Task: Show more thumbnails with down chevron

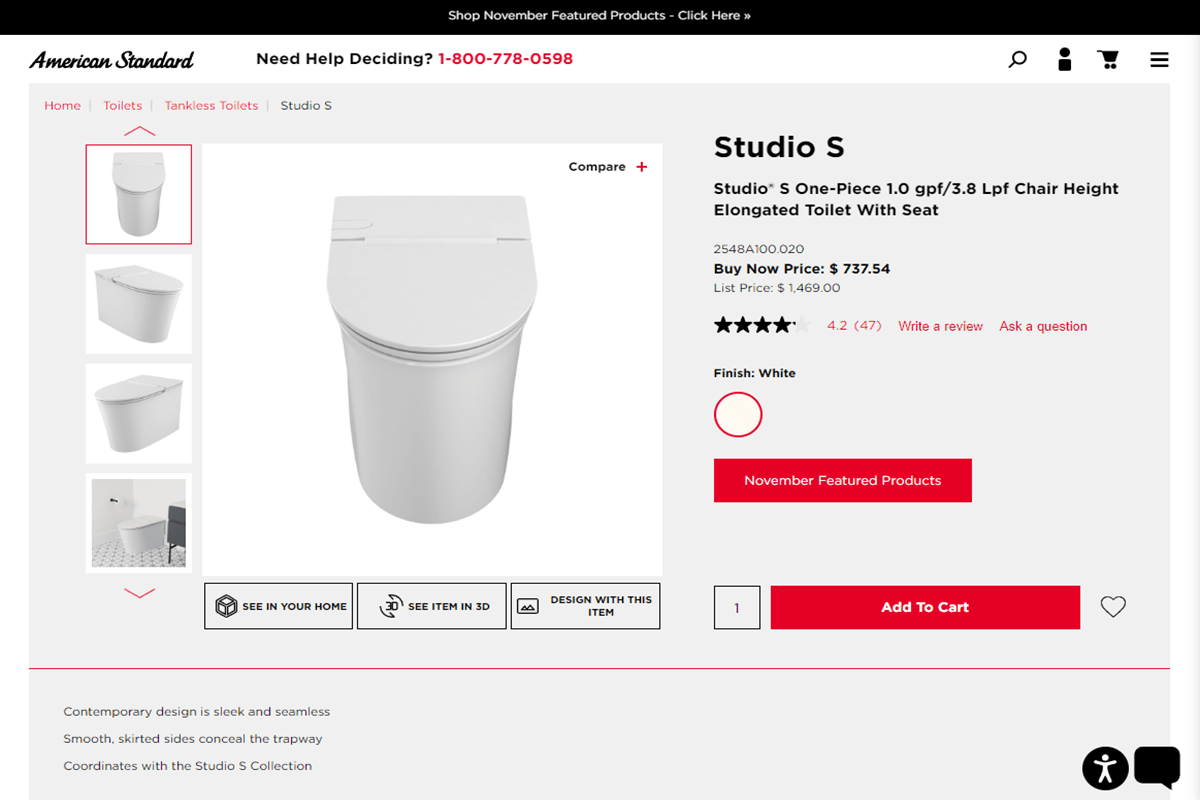Action: (x=139, y=593)
